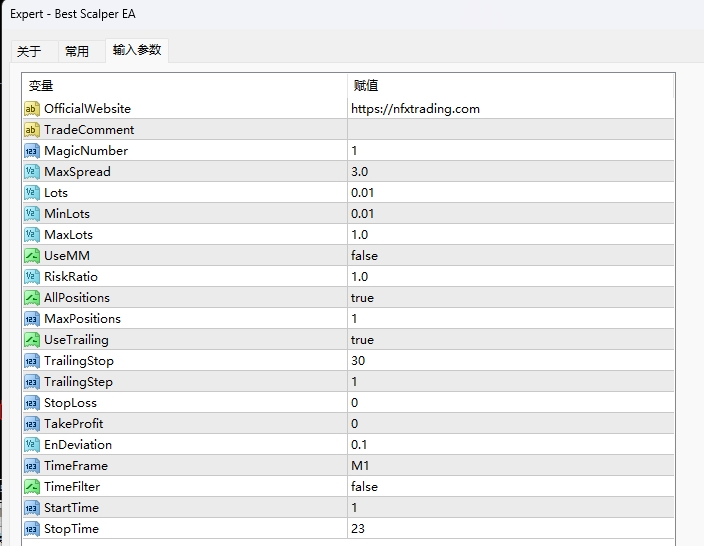This screenshot has width=704, height=546.
Task: Click the TrailingStop integer icon
Action: tap(31, 361)
